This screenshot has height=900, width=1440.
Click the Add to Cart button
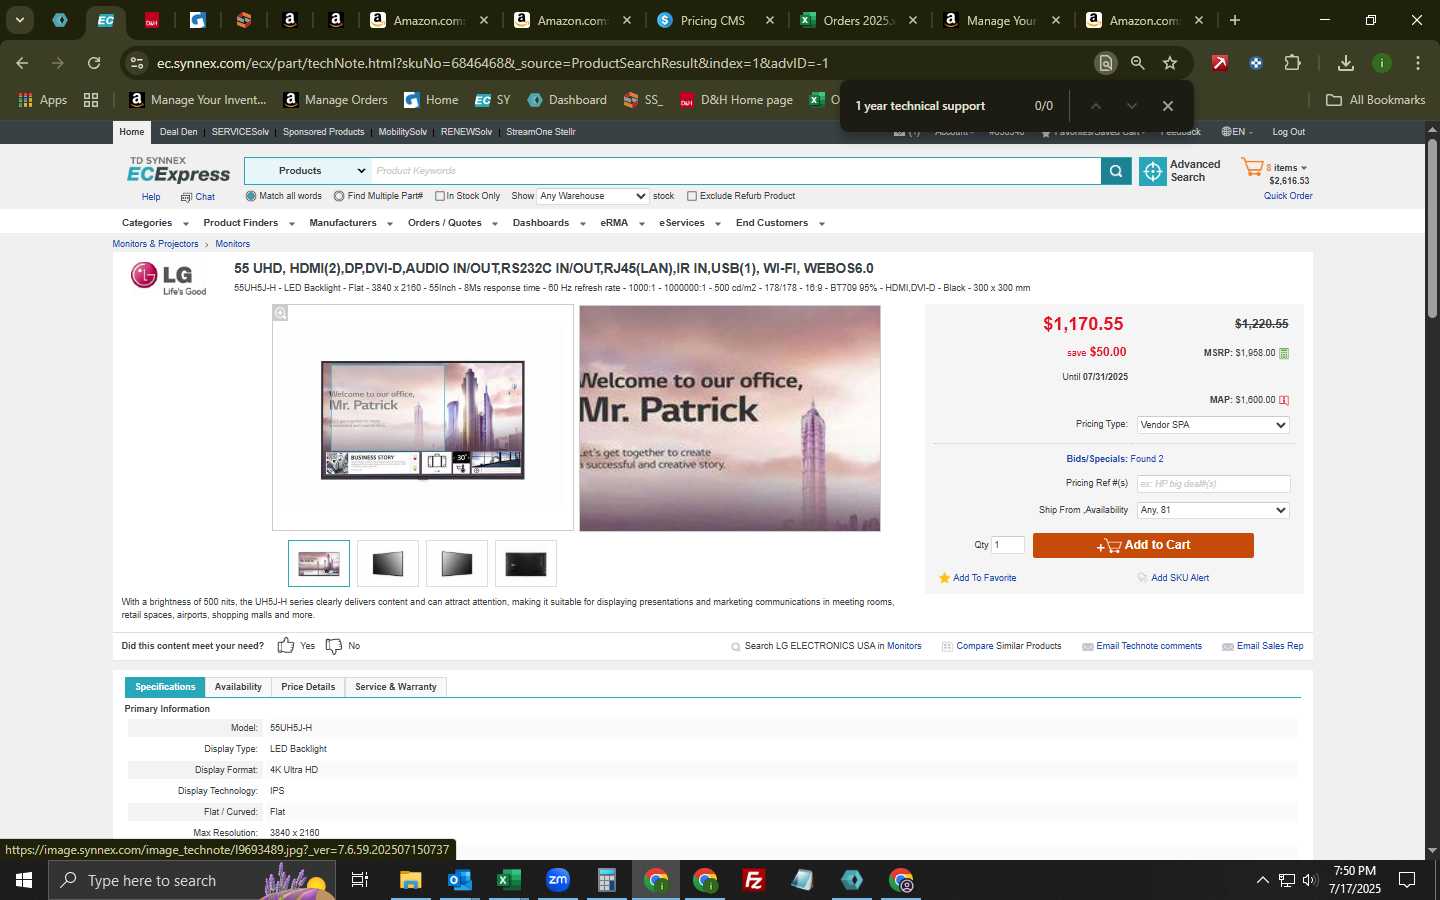(1143, 545)
